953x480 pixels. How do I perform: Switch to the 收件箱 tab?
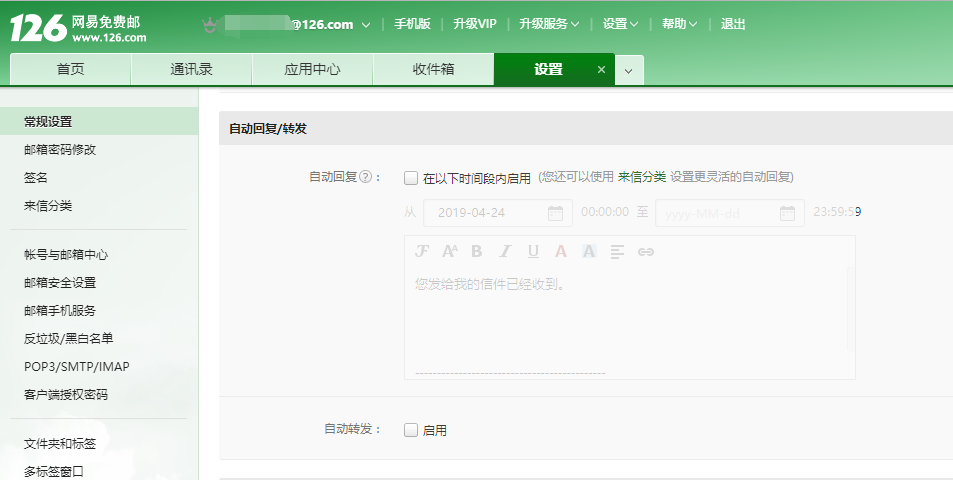point(433,70)
